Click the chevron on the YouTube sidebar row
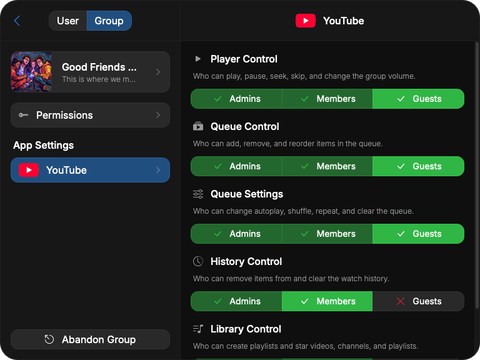Viewport: 480px width, 360px height. [158, 170]
